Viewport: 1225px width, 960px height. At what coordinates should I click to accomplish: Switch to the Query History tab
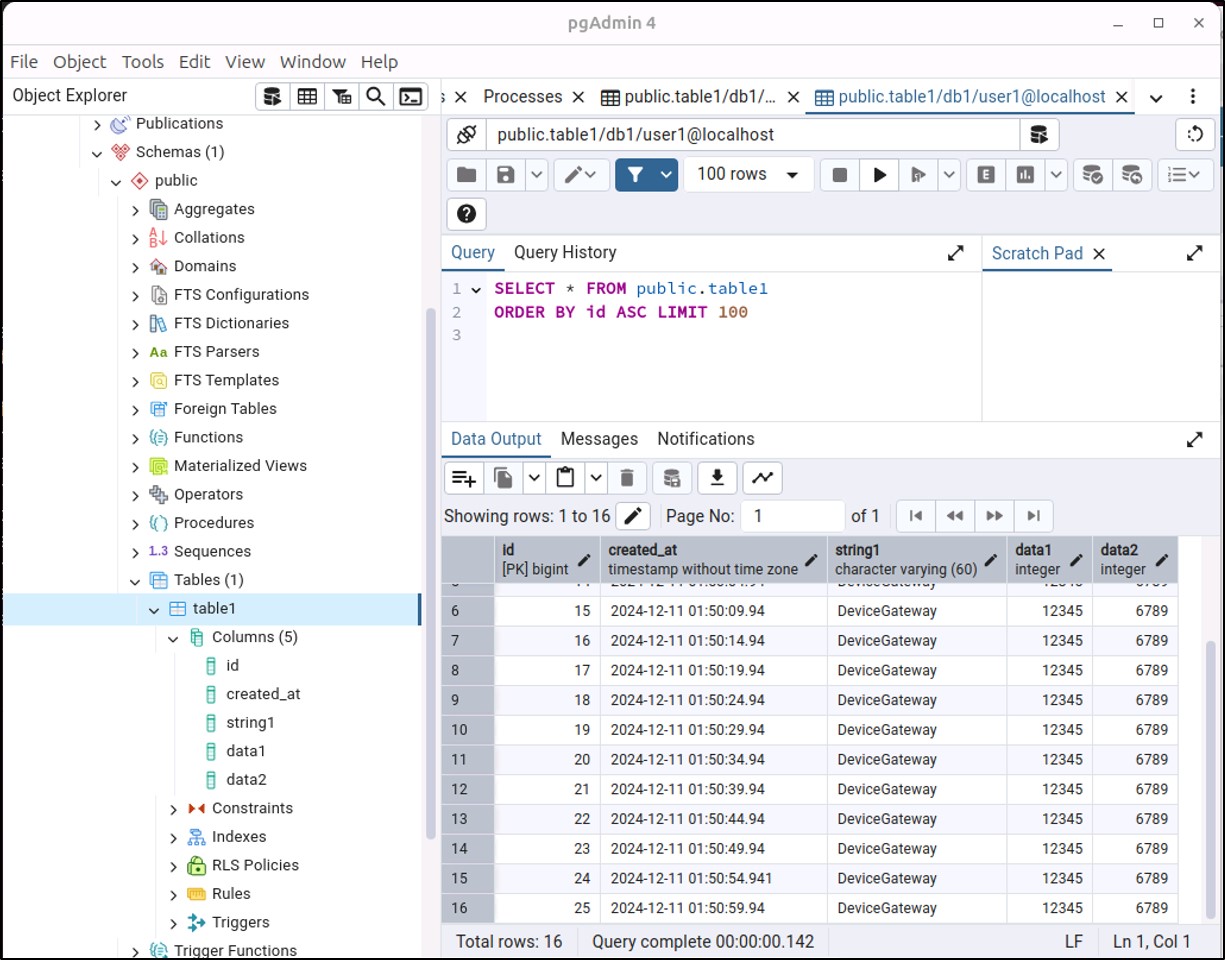pyautogui.click(x=564, y=253)
